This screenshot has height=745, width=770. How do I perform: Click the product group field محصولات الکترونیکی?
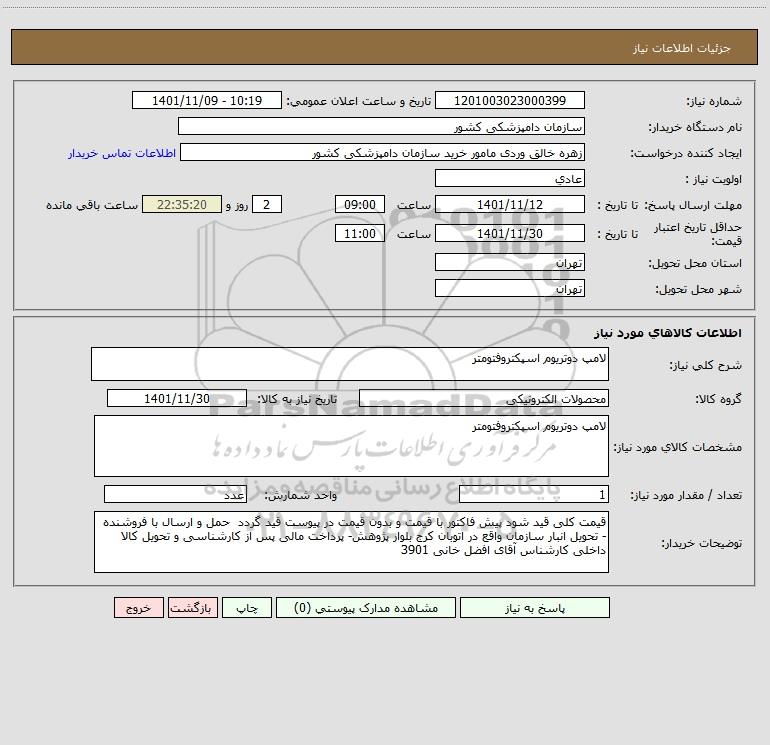484,399
